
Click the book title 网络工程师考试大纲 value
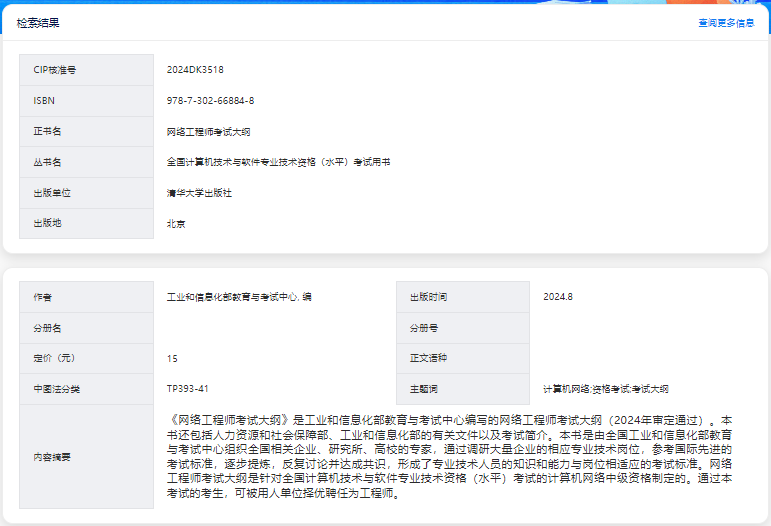pos(208,132)
